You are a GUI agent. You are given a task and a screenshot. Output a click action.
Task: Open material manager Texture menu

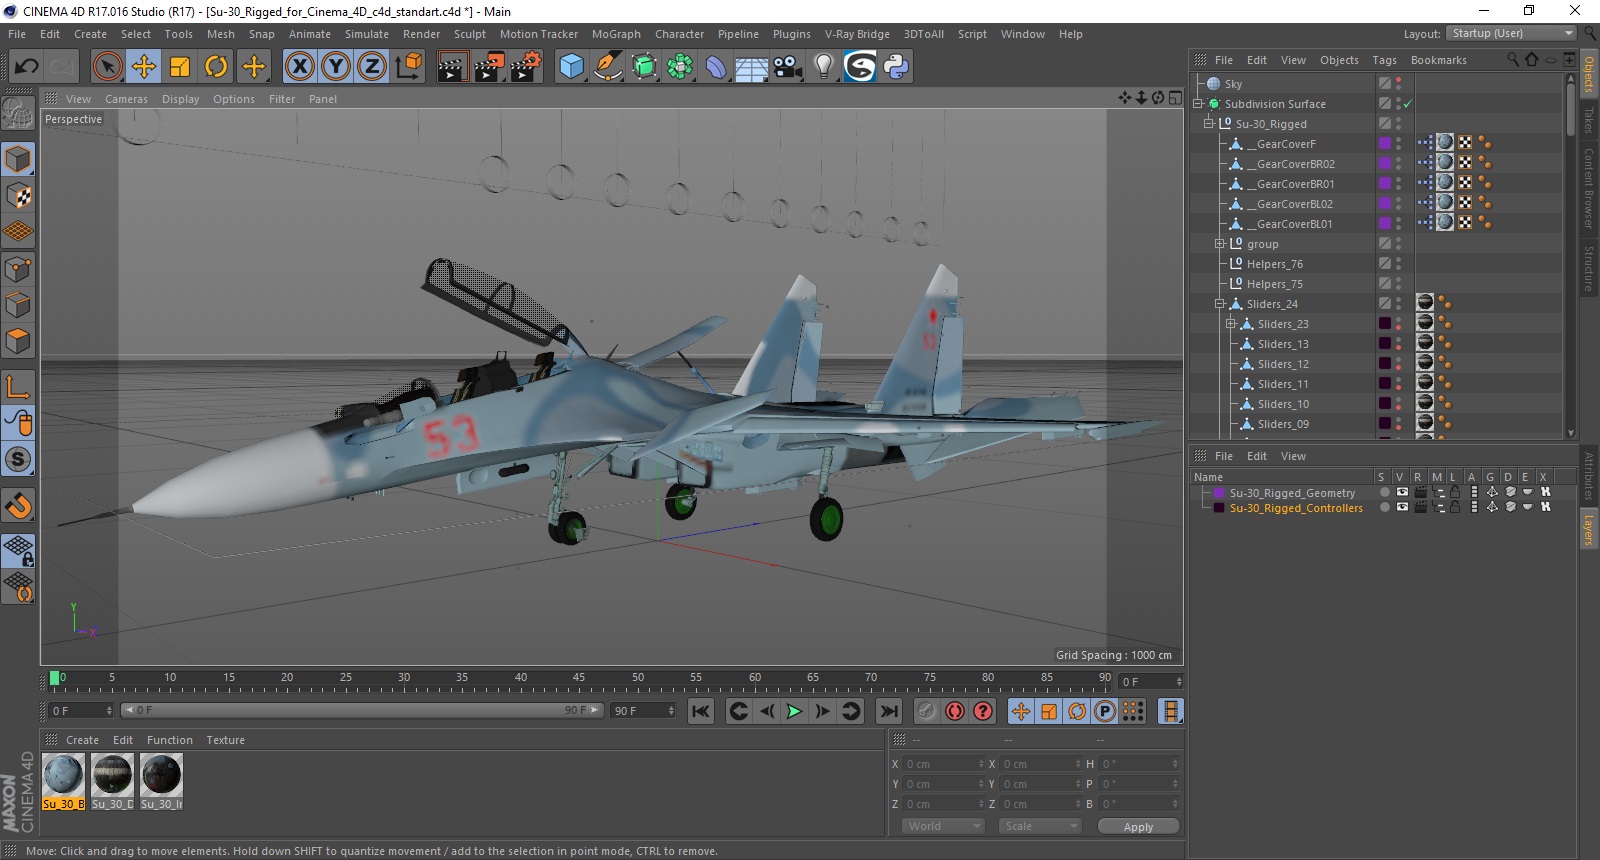click(225, 740)
